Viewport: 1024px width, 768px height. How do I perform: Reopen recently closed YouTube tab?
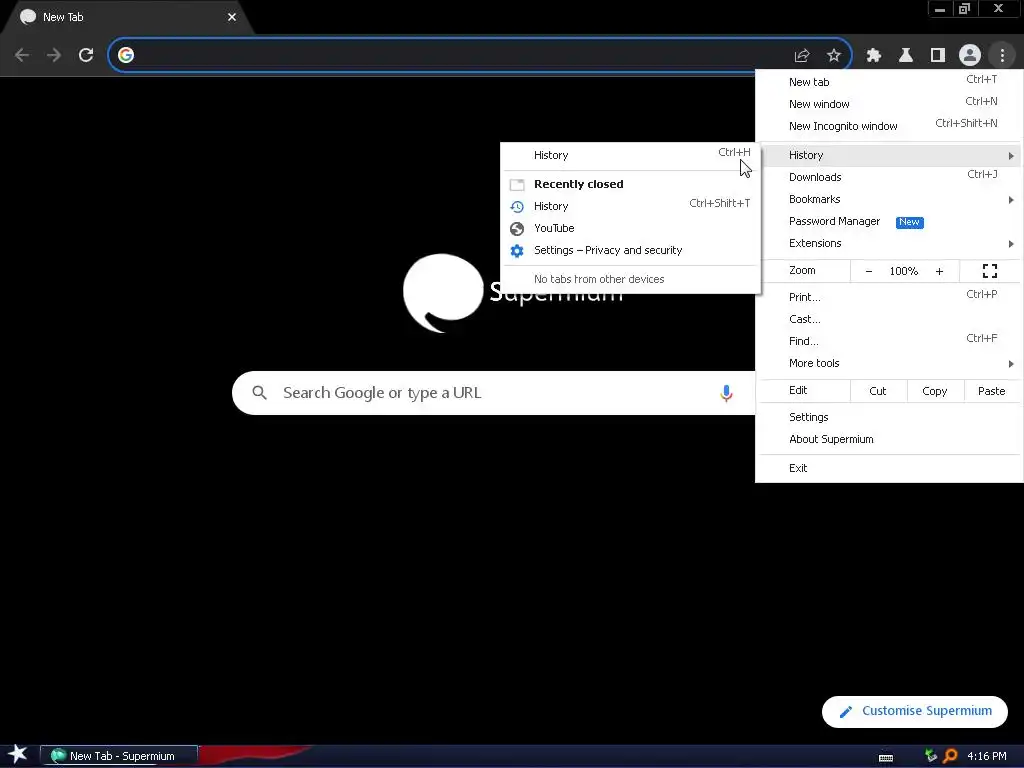(630, 229)
